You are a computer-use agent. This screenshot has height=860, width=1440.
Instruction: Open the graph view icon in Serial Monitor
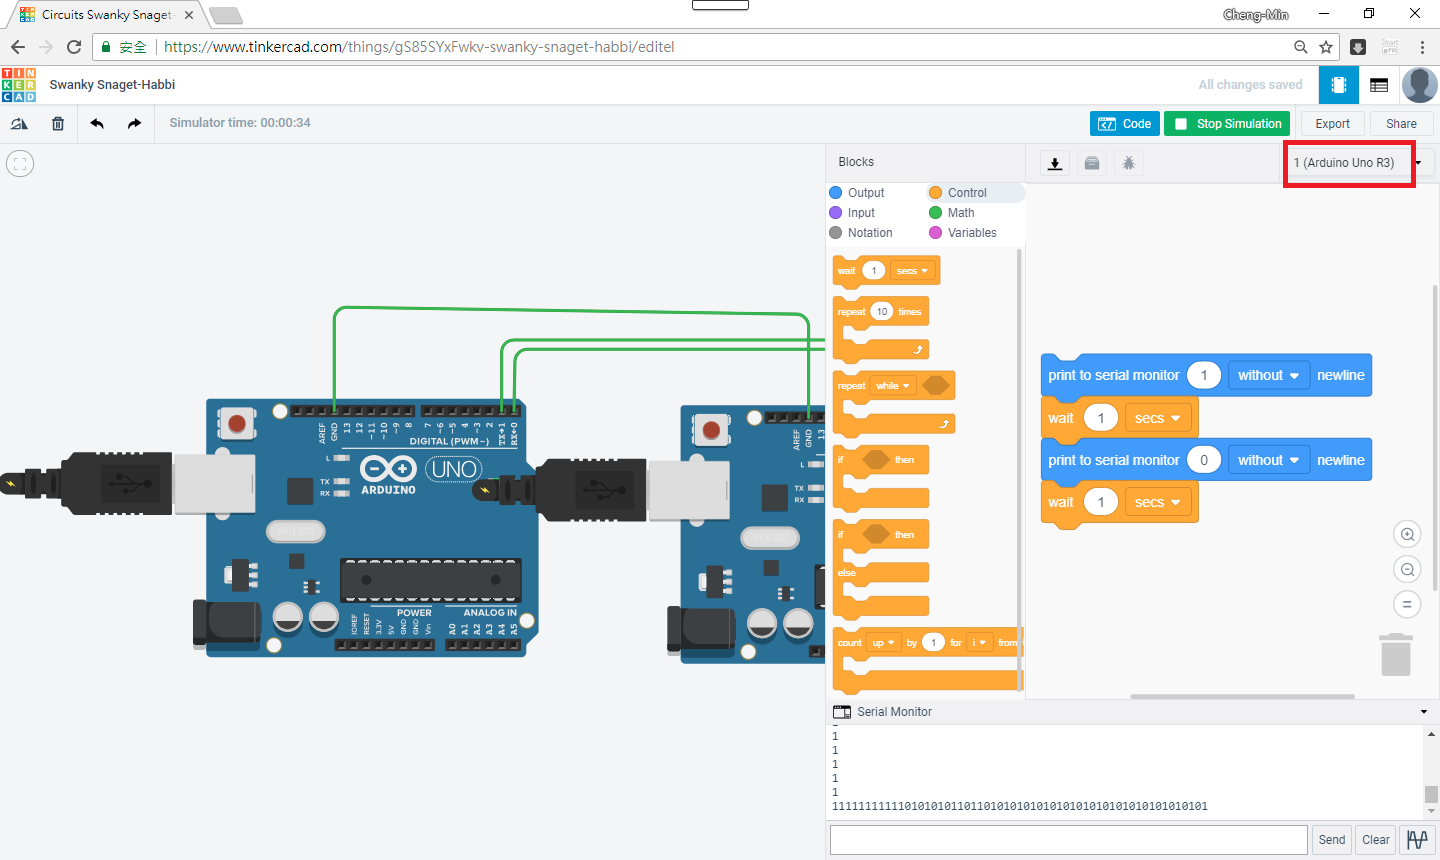(x=1417, y=840)
